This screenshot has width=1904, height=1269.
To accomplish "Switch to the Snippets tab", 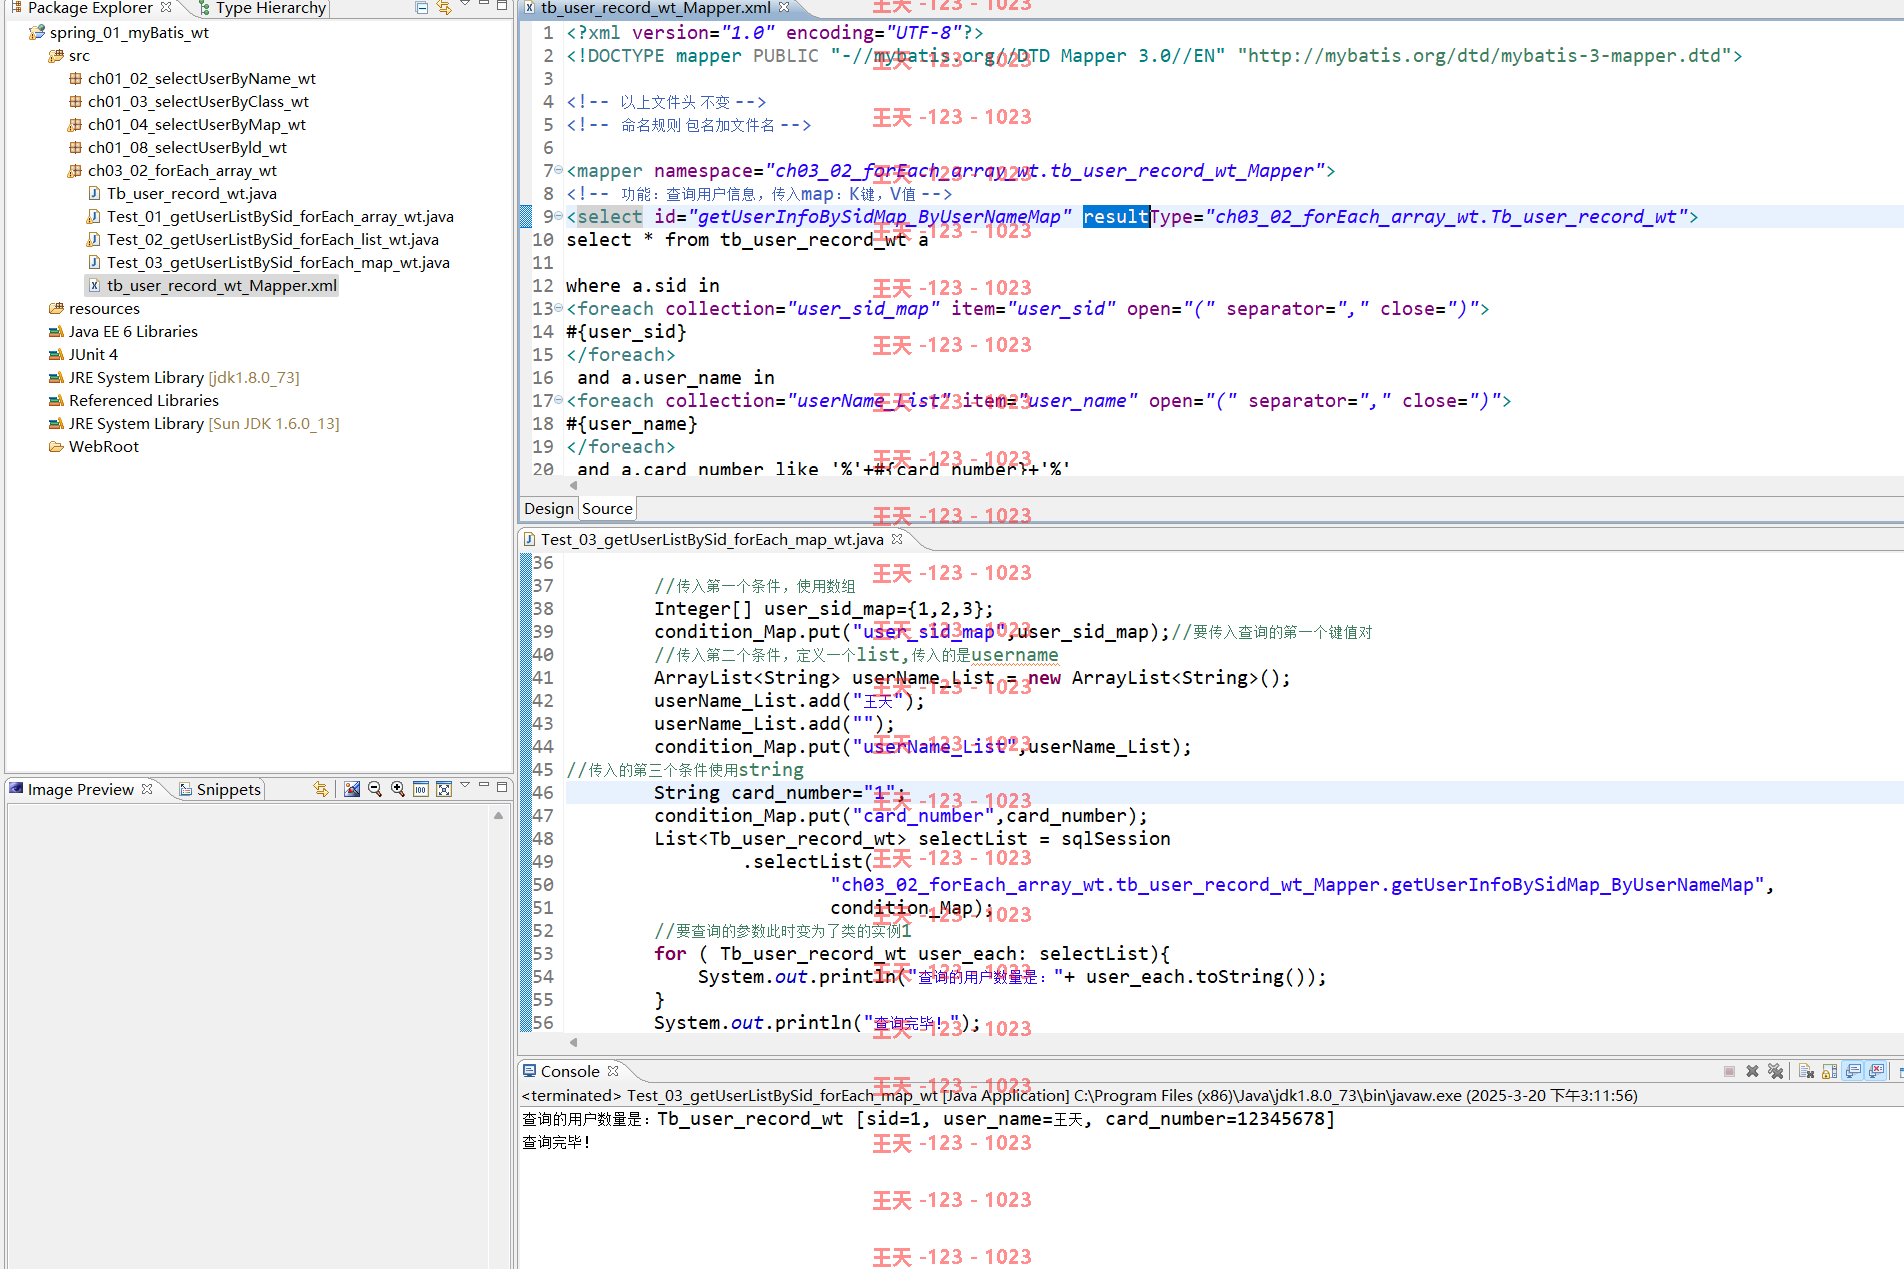I will tap(220, 789).
